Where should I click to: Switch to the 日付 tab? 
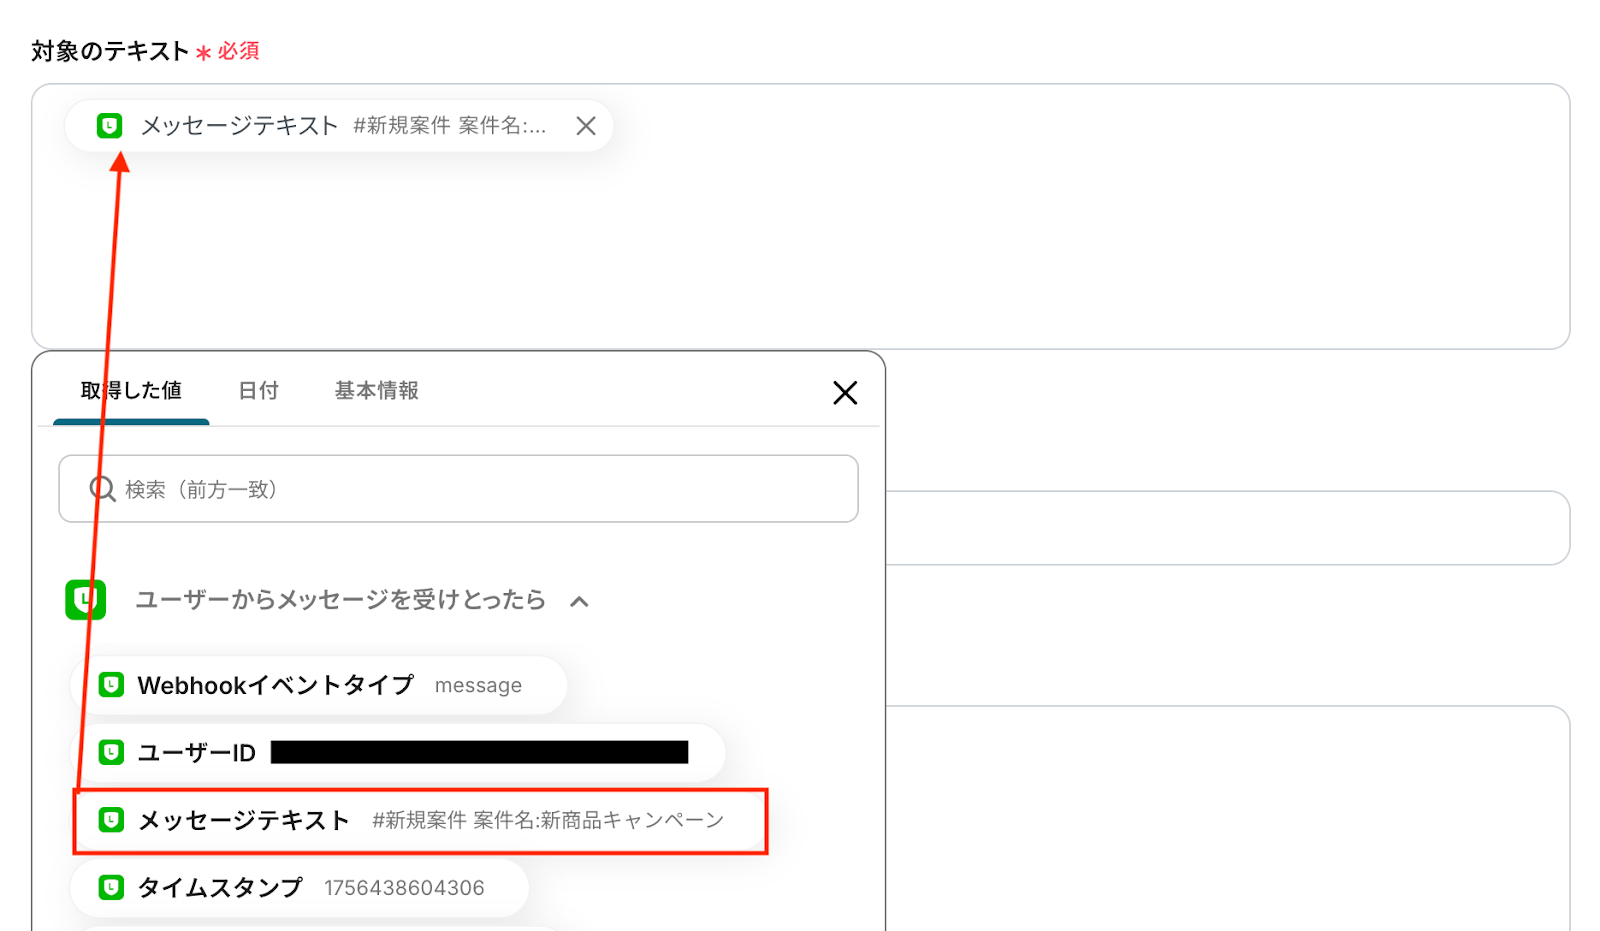pos(258,391)
